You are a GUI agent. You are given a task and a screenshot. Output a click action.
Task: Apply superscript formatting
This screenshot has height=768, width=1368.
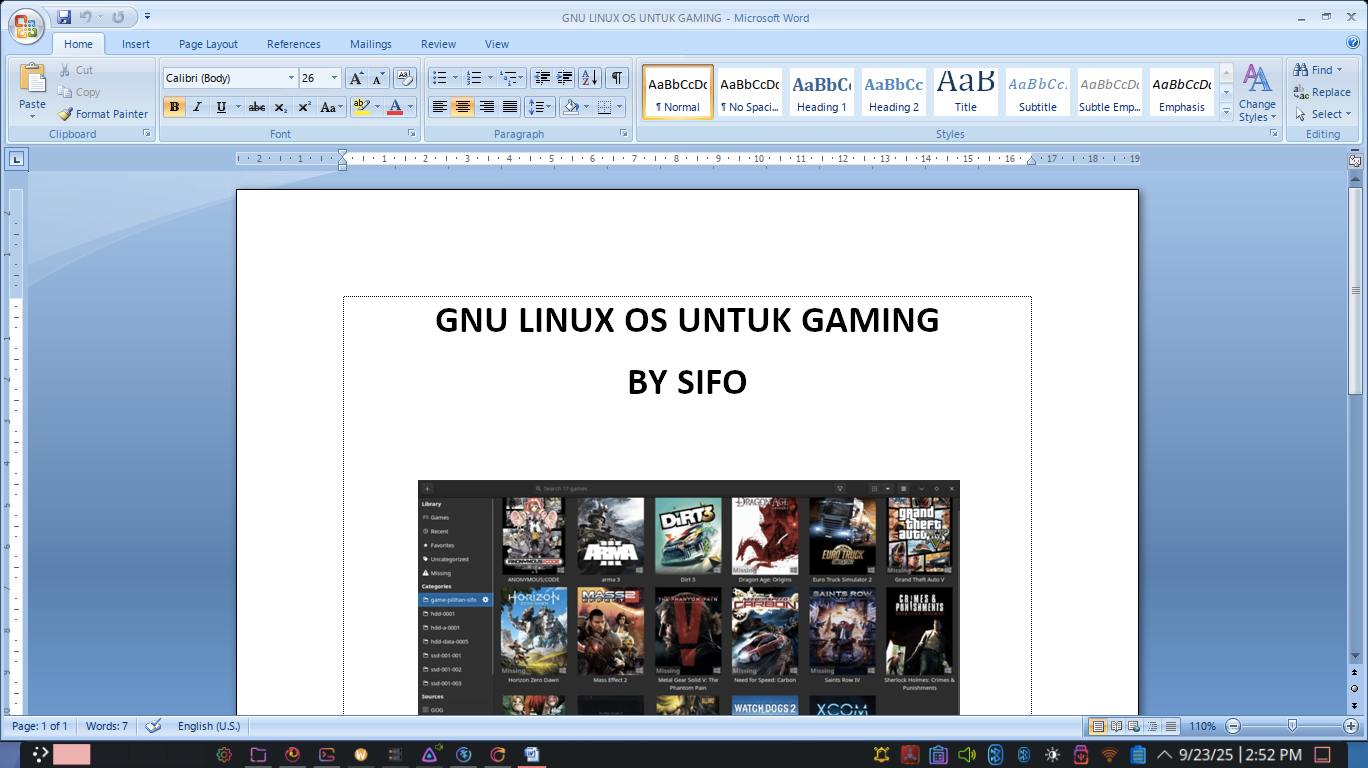[x=304, y=107]
